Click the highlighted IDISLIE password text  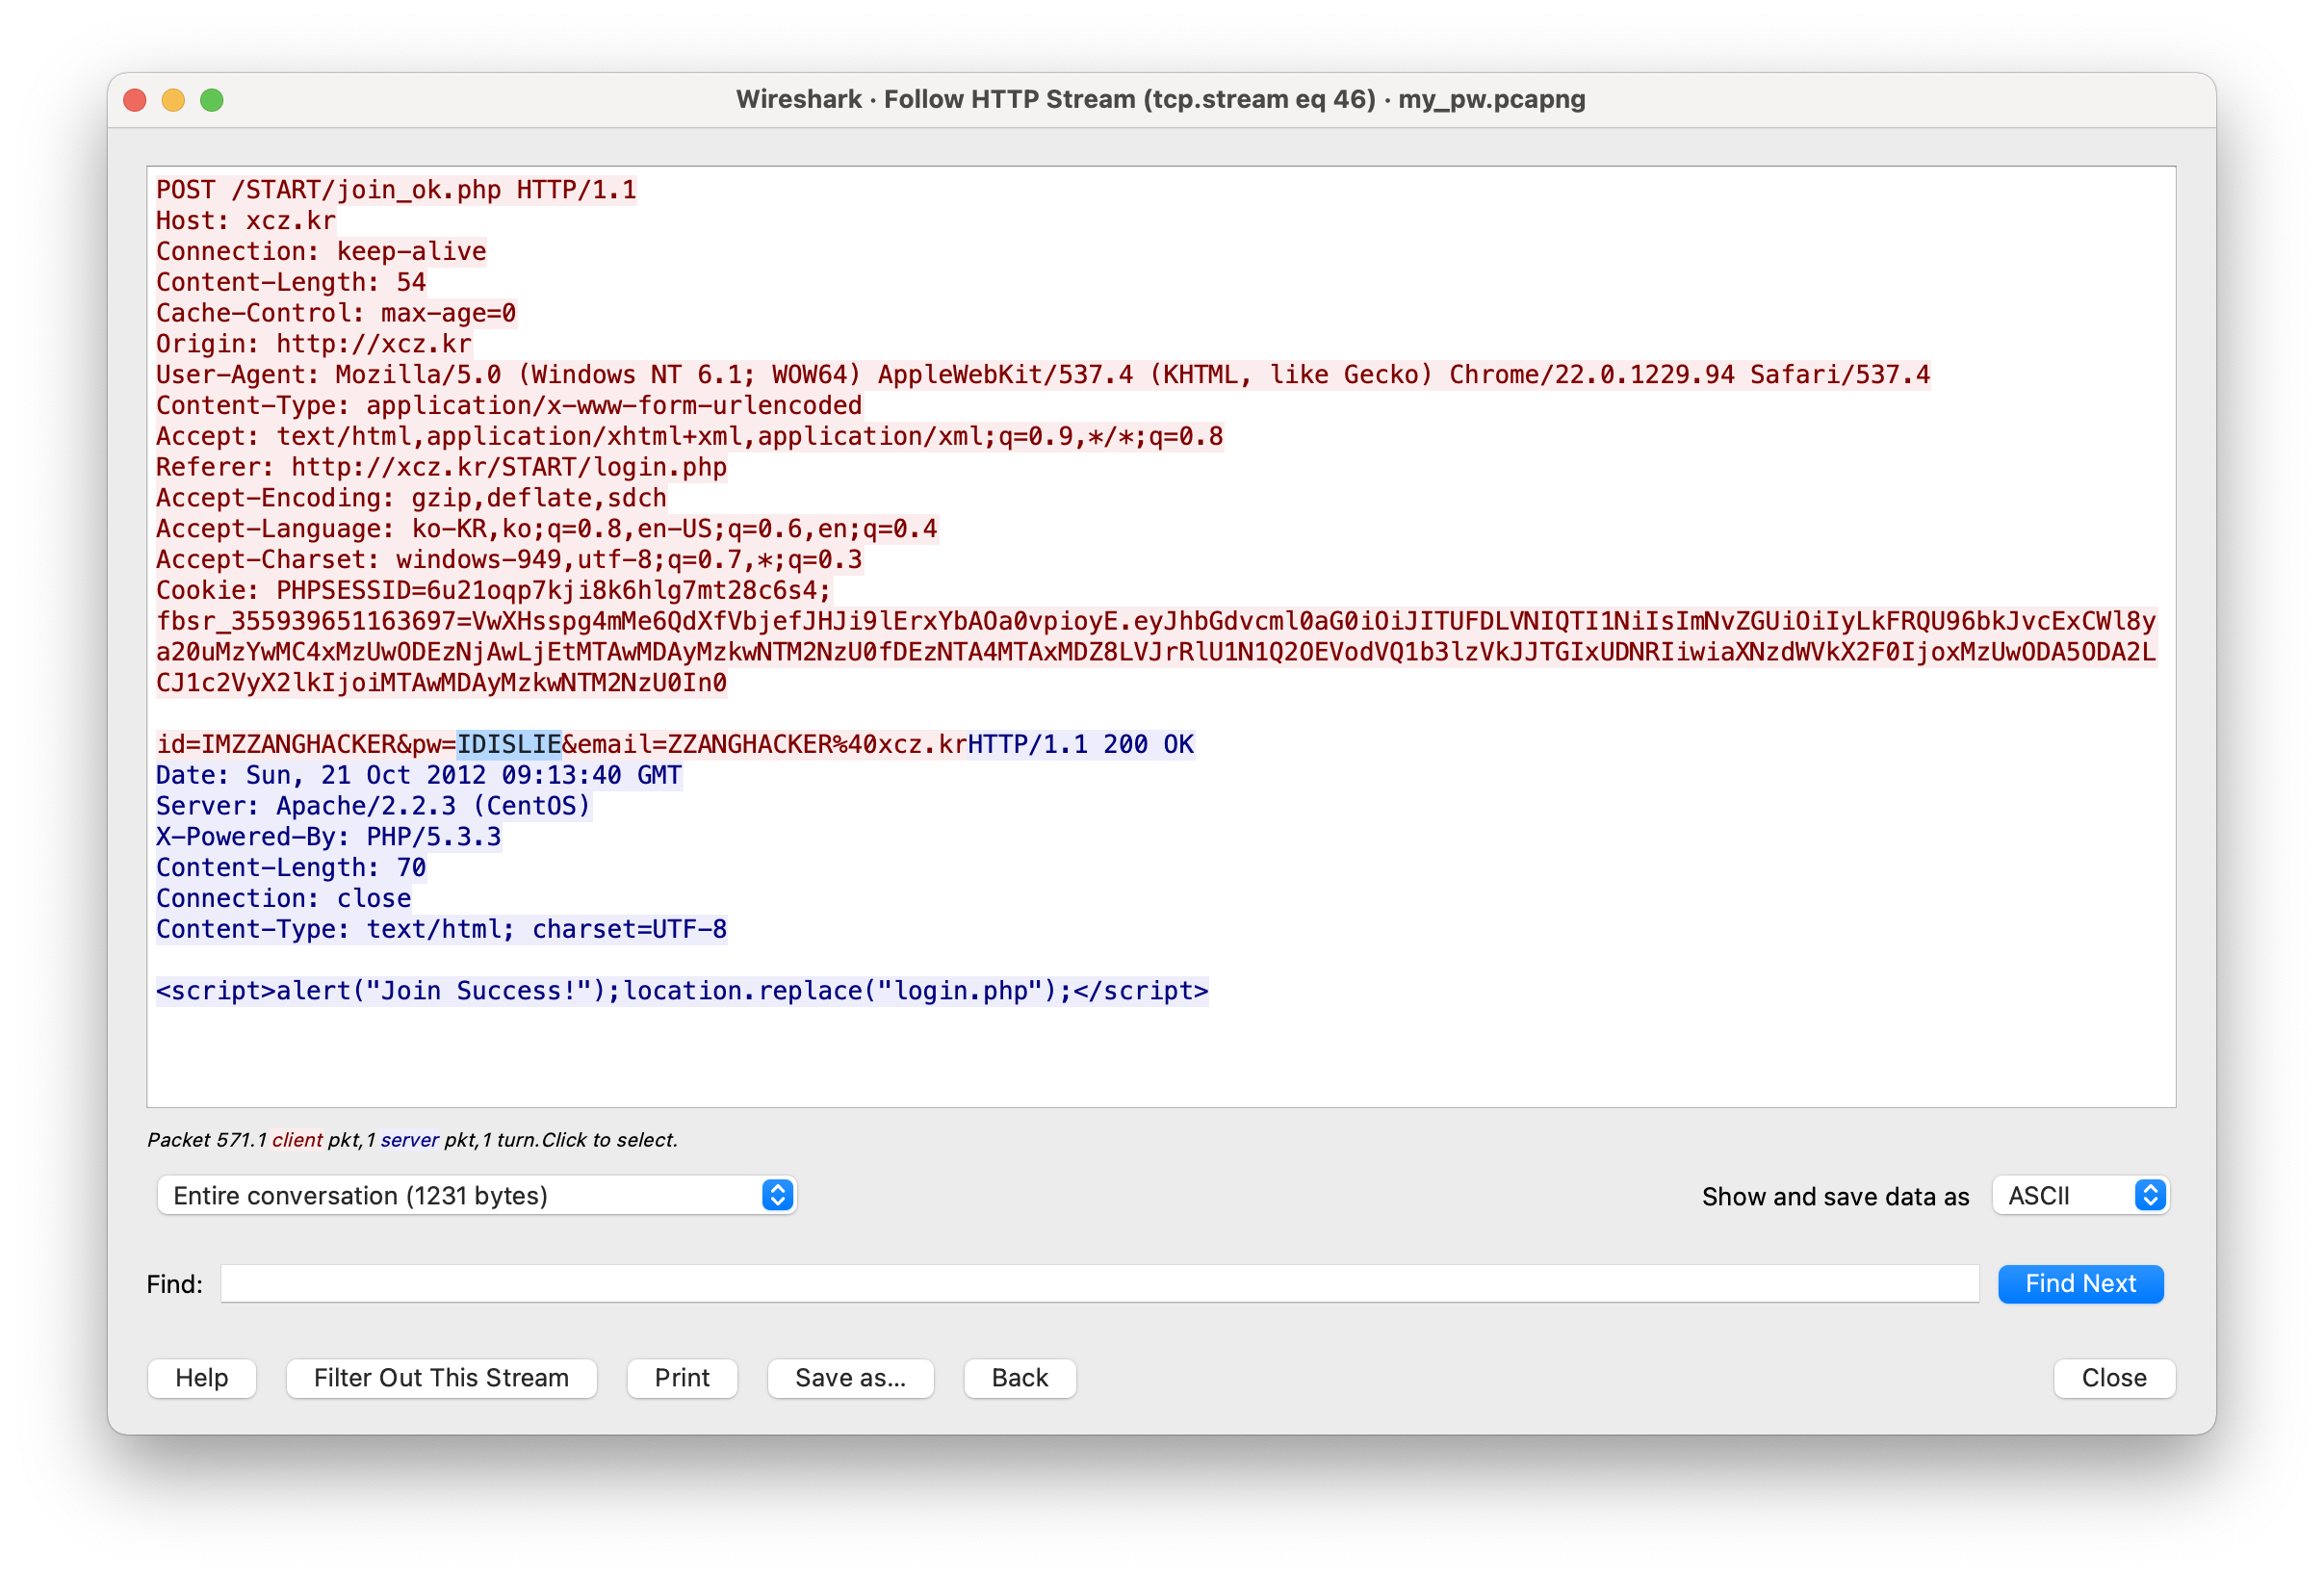click(x=508, y=744)
